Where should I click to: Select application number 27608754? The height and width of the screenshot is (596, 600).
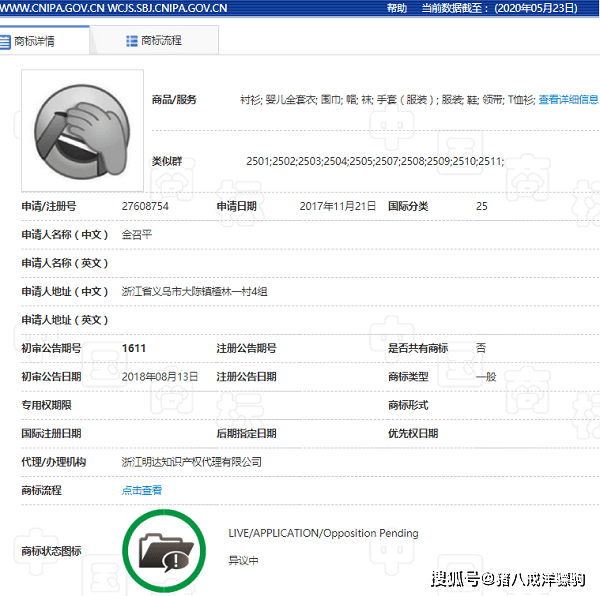(145, 206)
